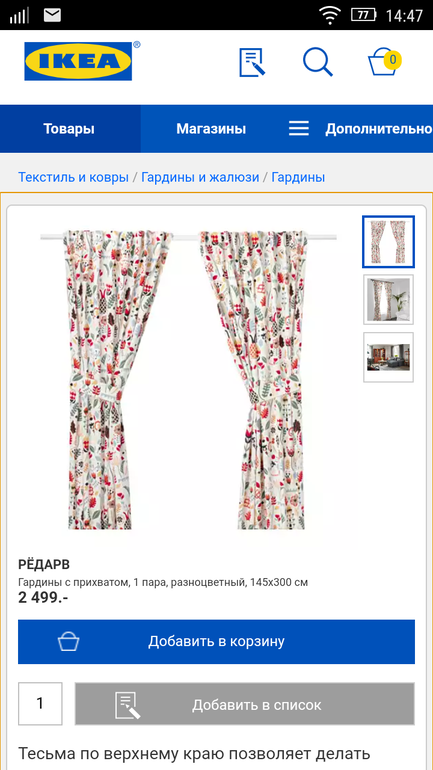Screen dimensions: 433x770
Task: Tap the list icon on Добавить в список
Action: (128, 705)
